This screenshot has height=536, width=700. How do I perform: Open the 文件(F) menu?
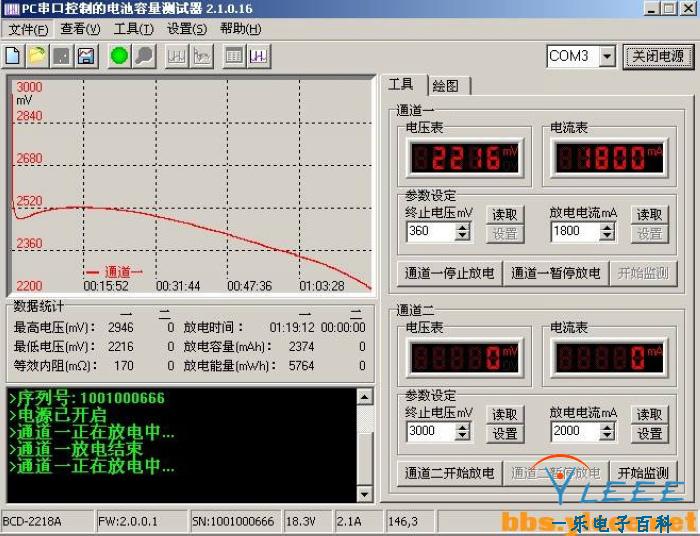(28, 29)
